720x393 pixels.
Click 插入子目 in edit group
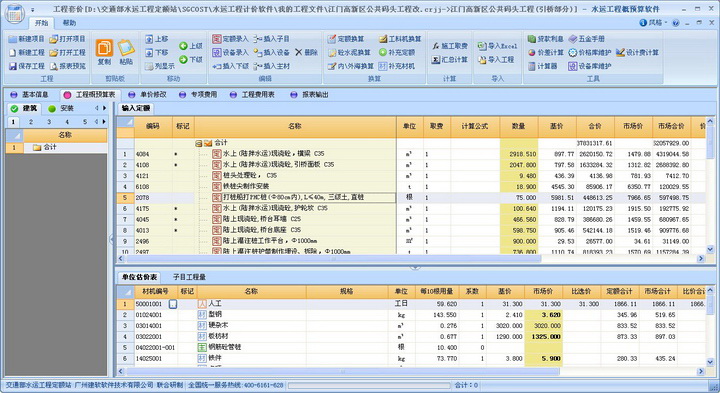point(271,39)
